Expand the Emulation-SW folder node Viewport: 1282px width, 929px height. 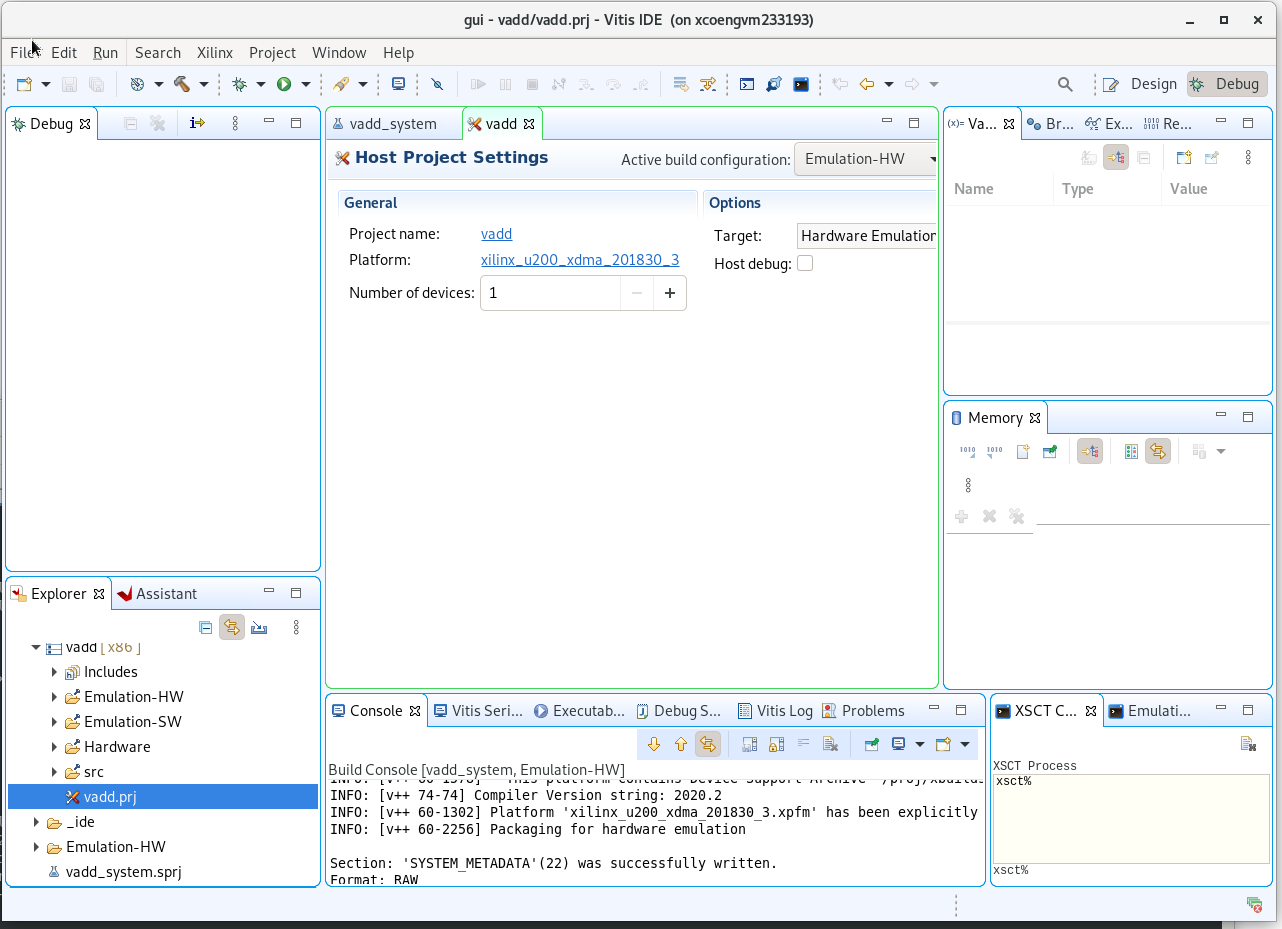(x=54, y=722)
